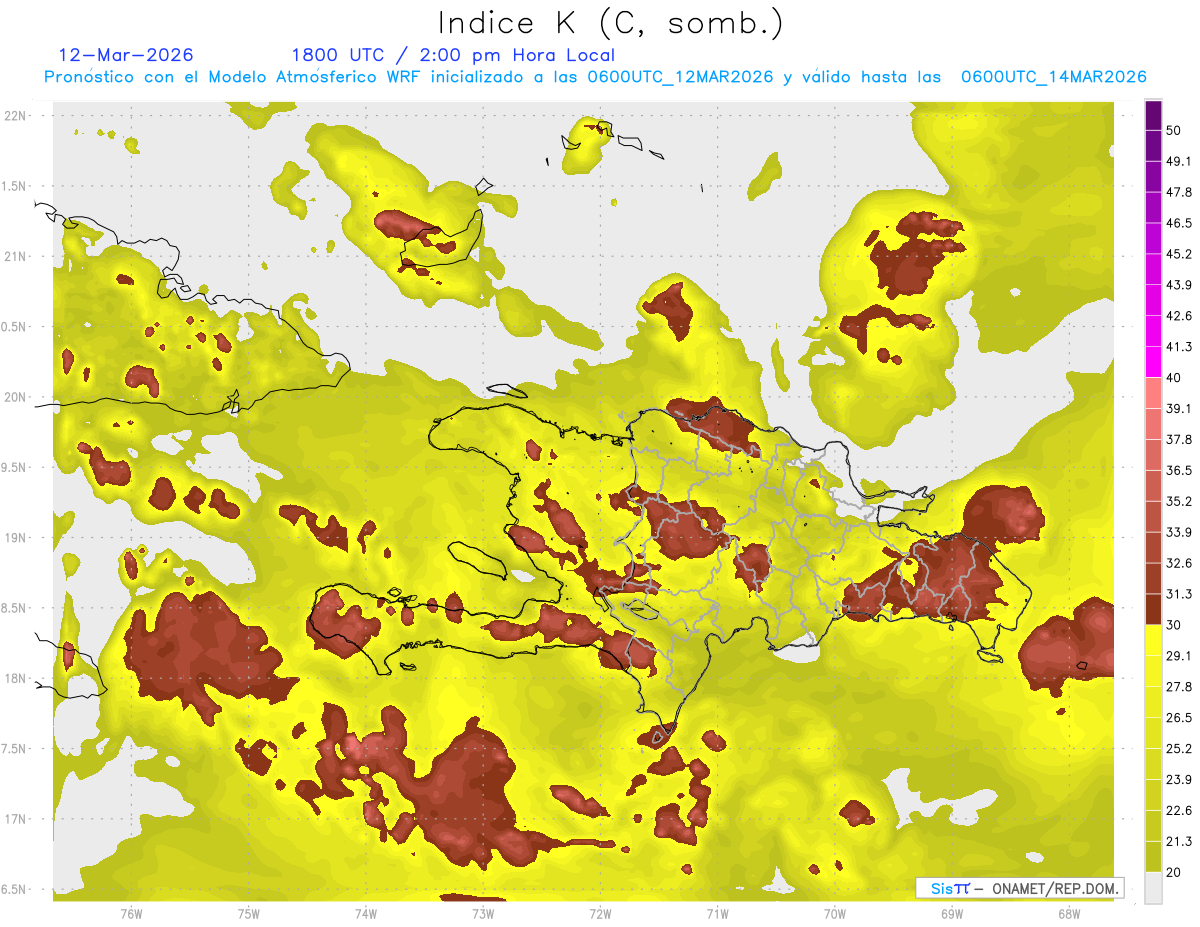The height and width of the screenshot is (927, 1200).
Task: Click the "23.9" color scale value
Action: tap(1179, 779)
